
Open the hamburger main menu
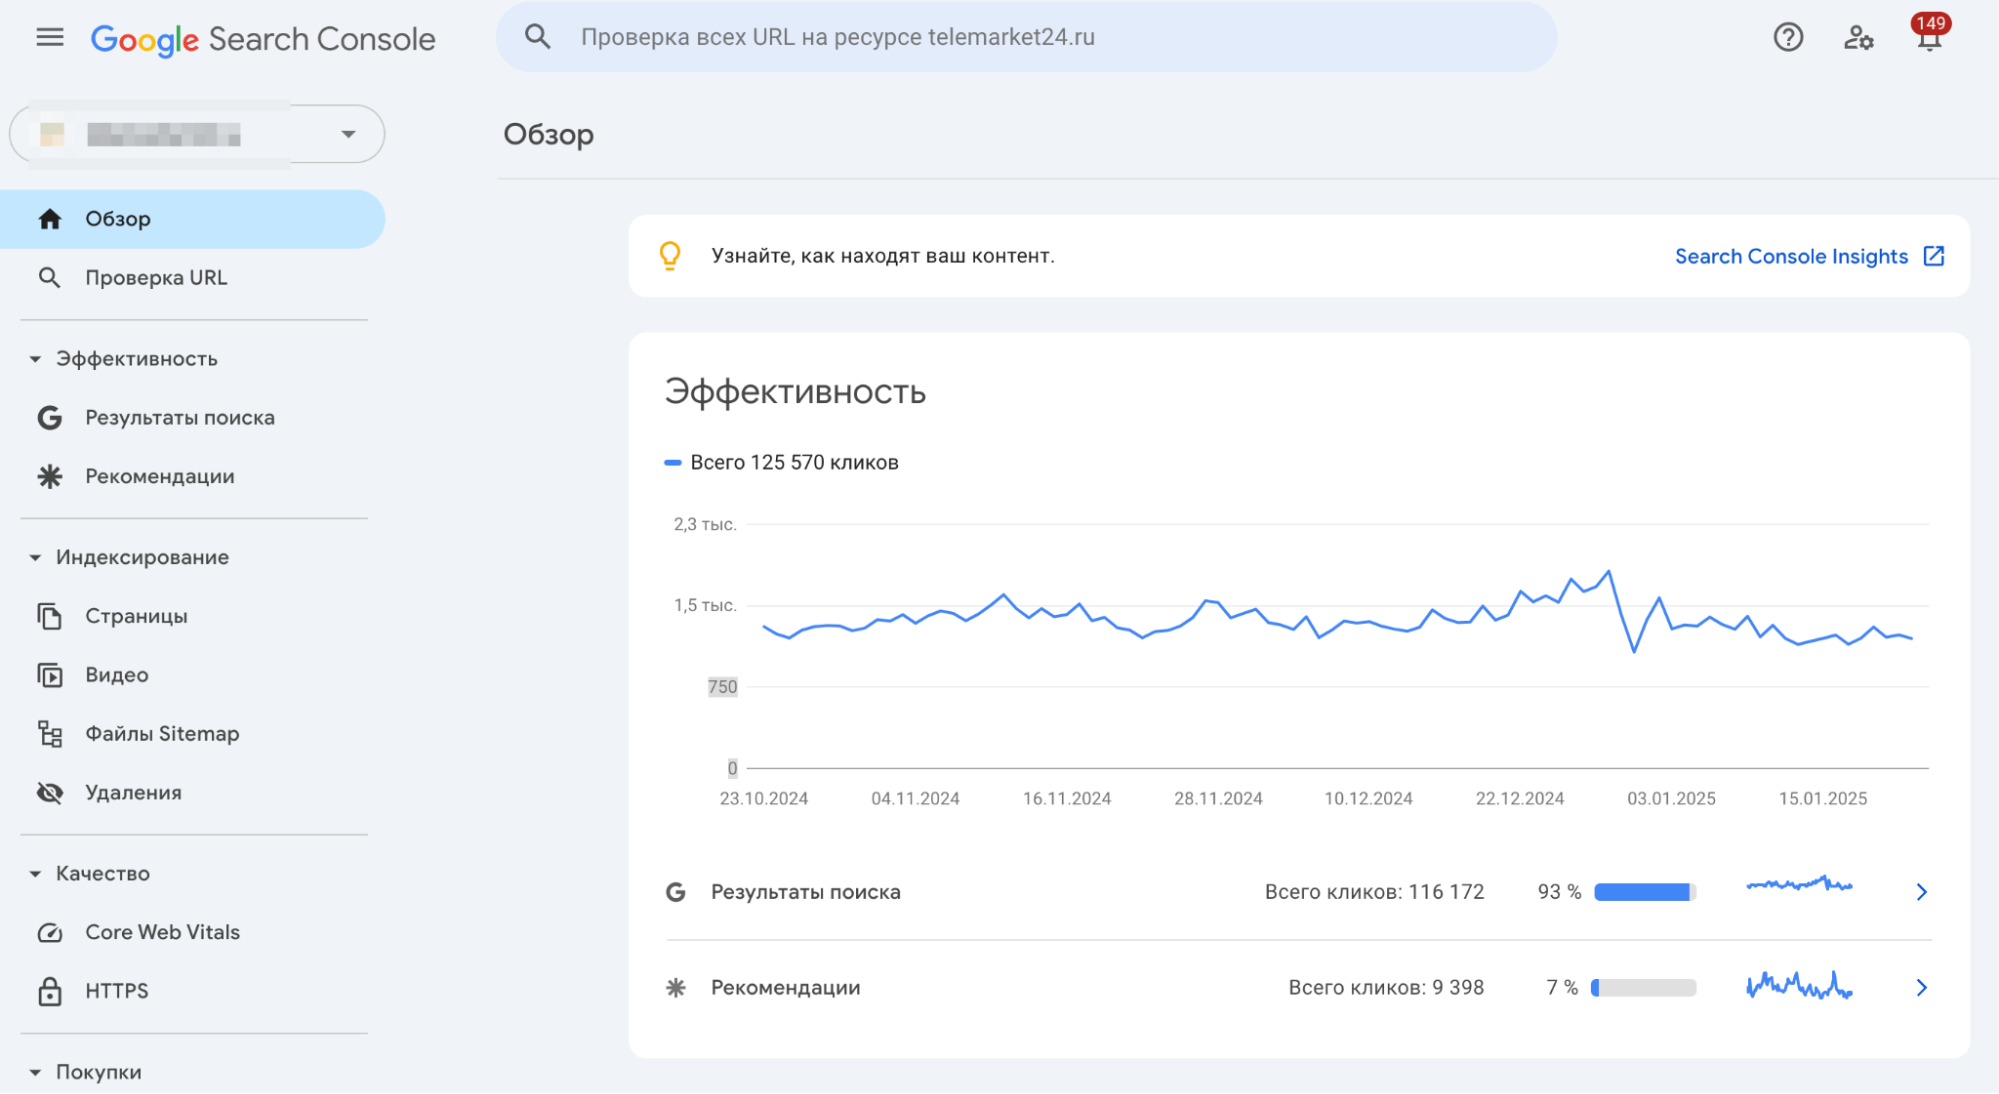point(50,38)
